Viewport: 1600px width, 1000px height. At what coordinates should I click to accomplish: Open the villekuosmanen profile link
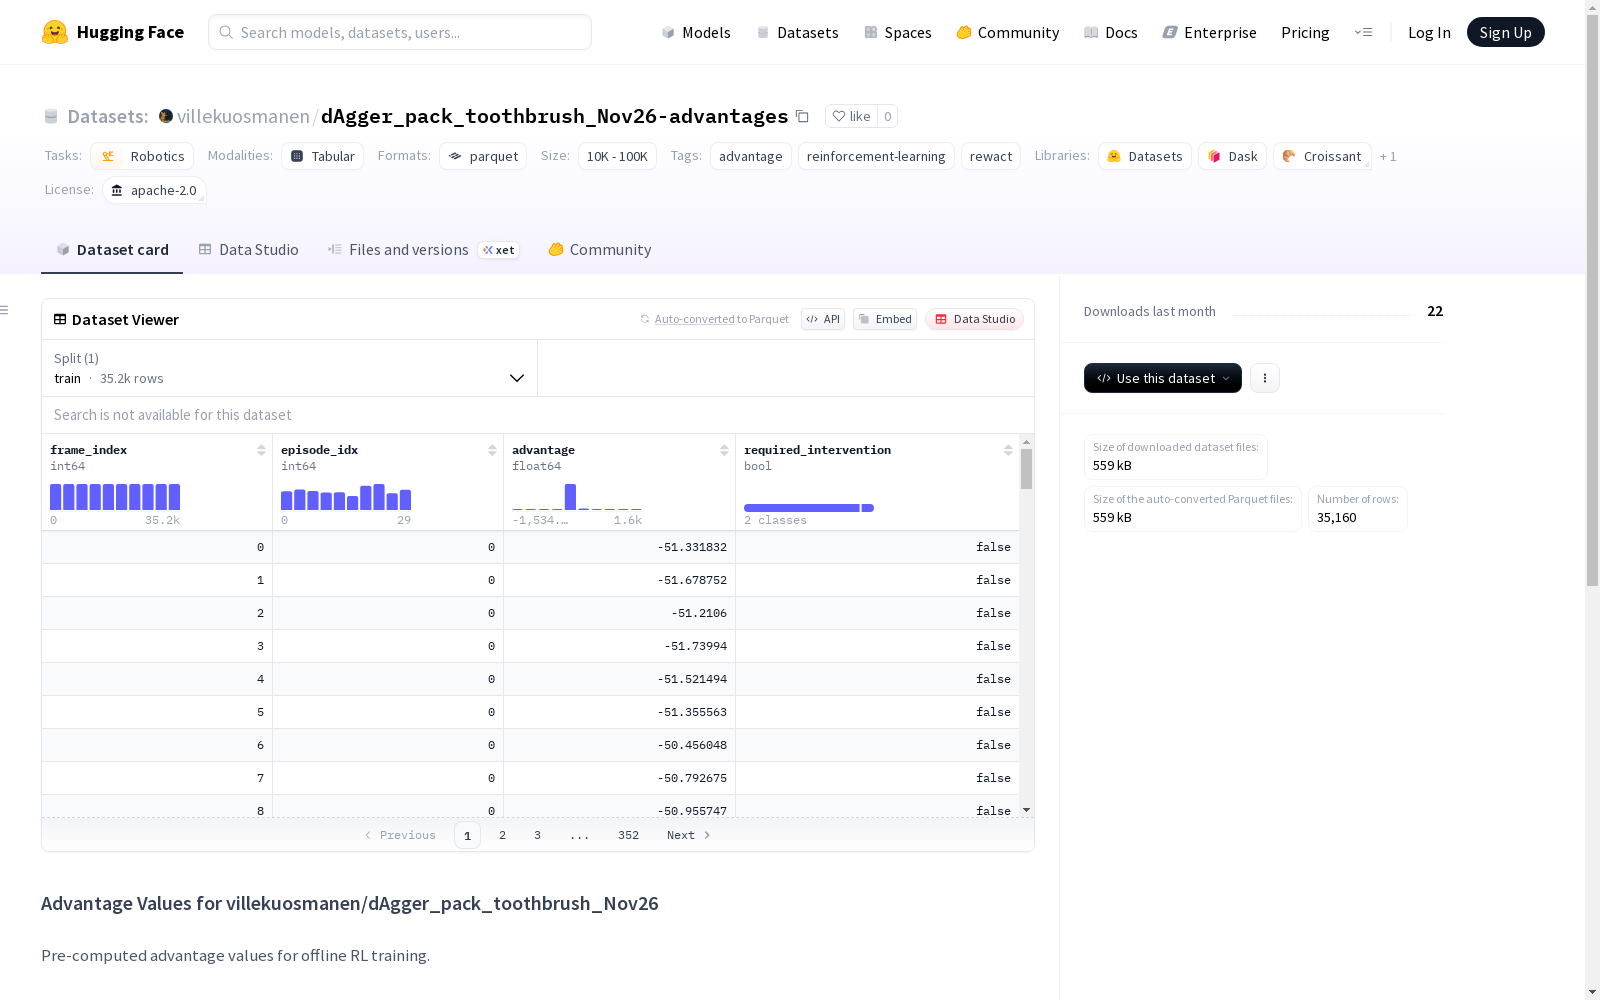(243, 116)
